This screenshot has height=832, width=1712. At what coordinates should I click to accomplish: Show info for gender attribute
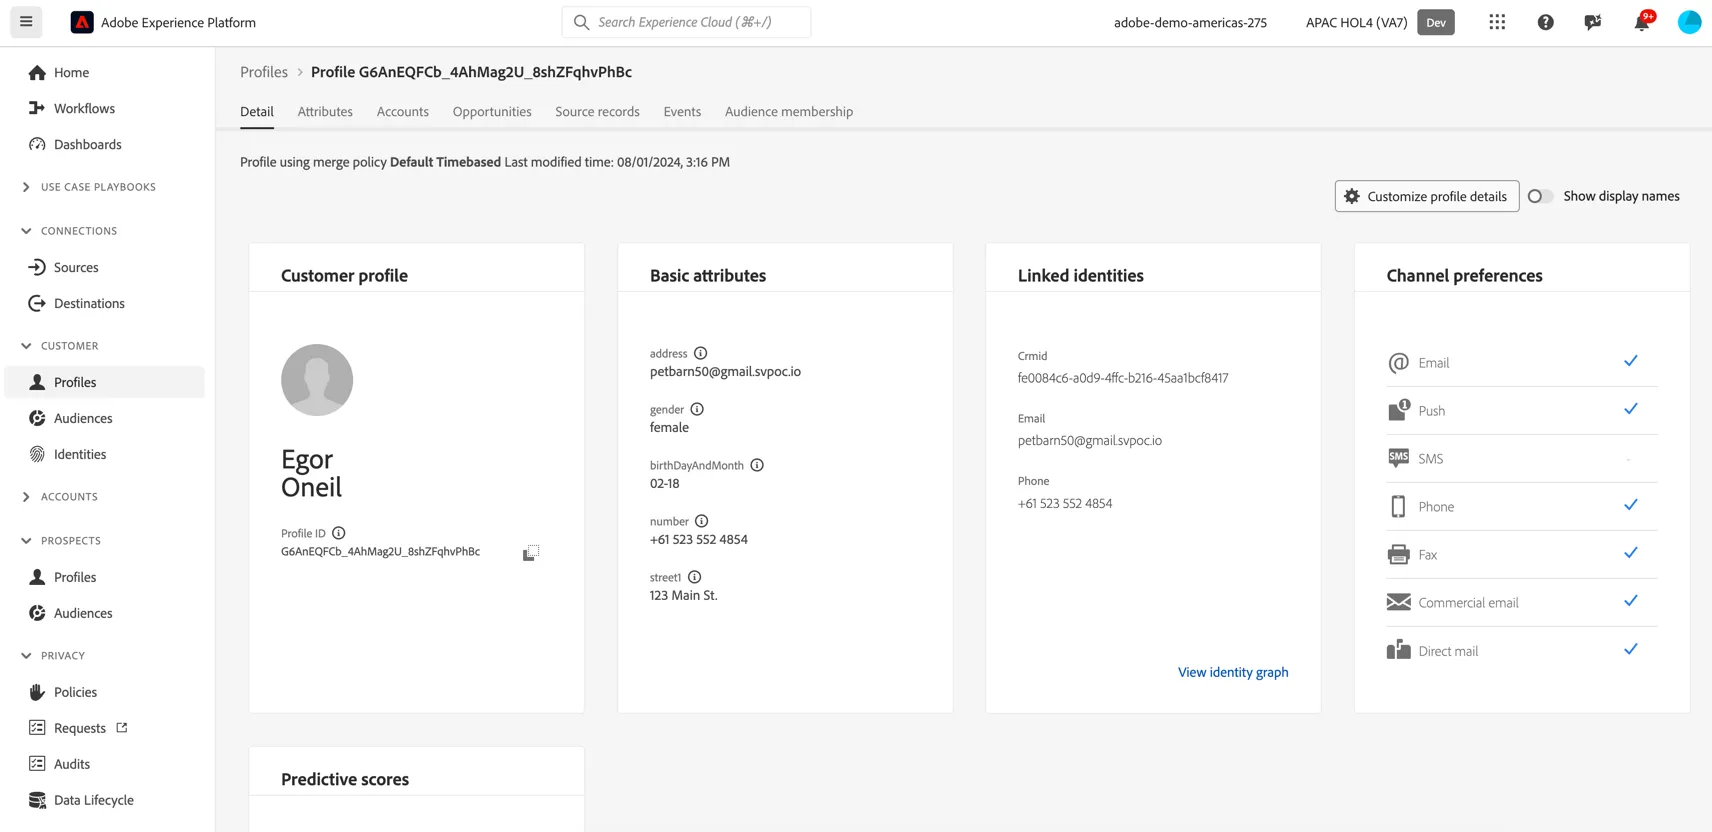(x=697, y=409)
